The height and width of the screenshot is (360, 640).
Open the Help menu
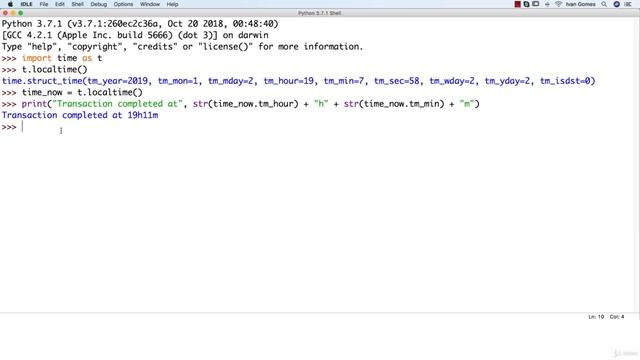[172, 4]
